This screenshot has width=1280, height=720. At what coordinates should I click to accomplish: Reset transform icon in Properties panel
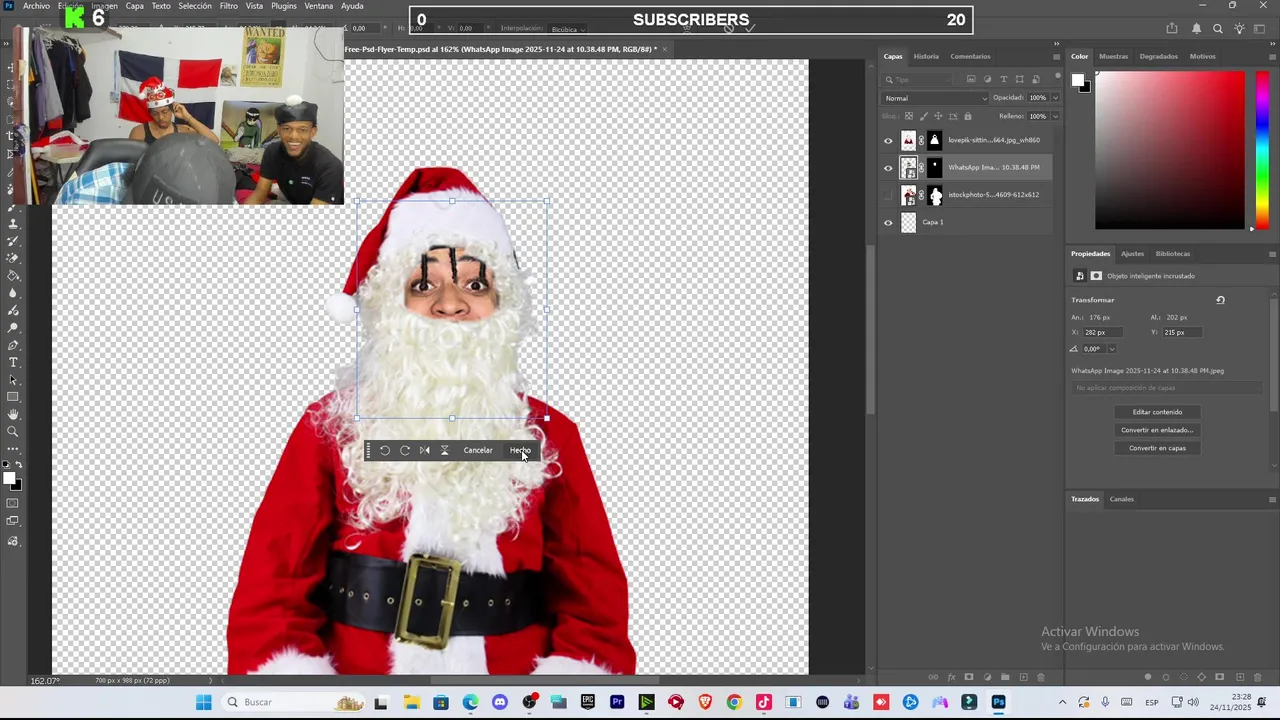pyautogui.click(x=1220, y=300)
